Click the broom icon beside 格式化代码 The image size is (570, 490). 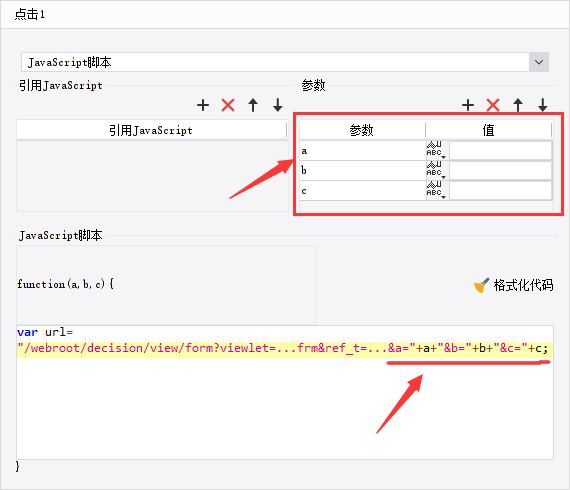481,285
